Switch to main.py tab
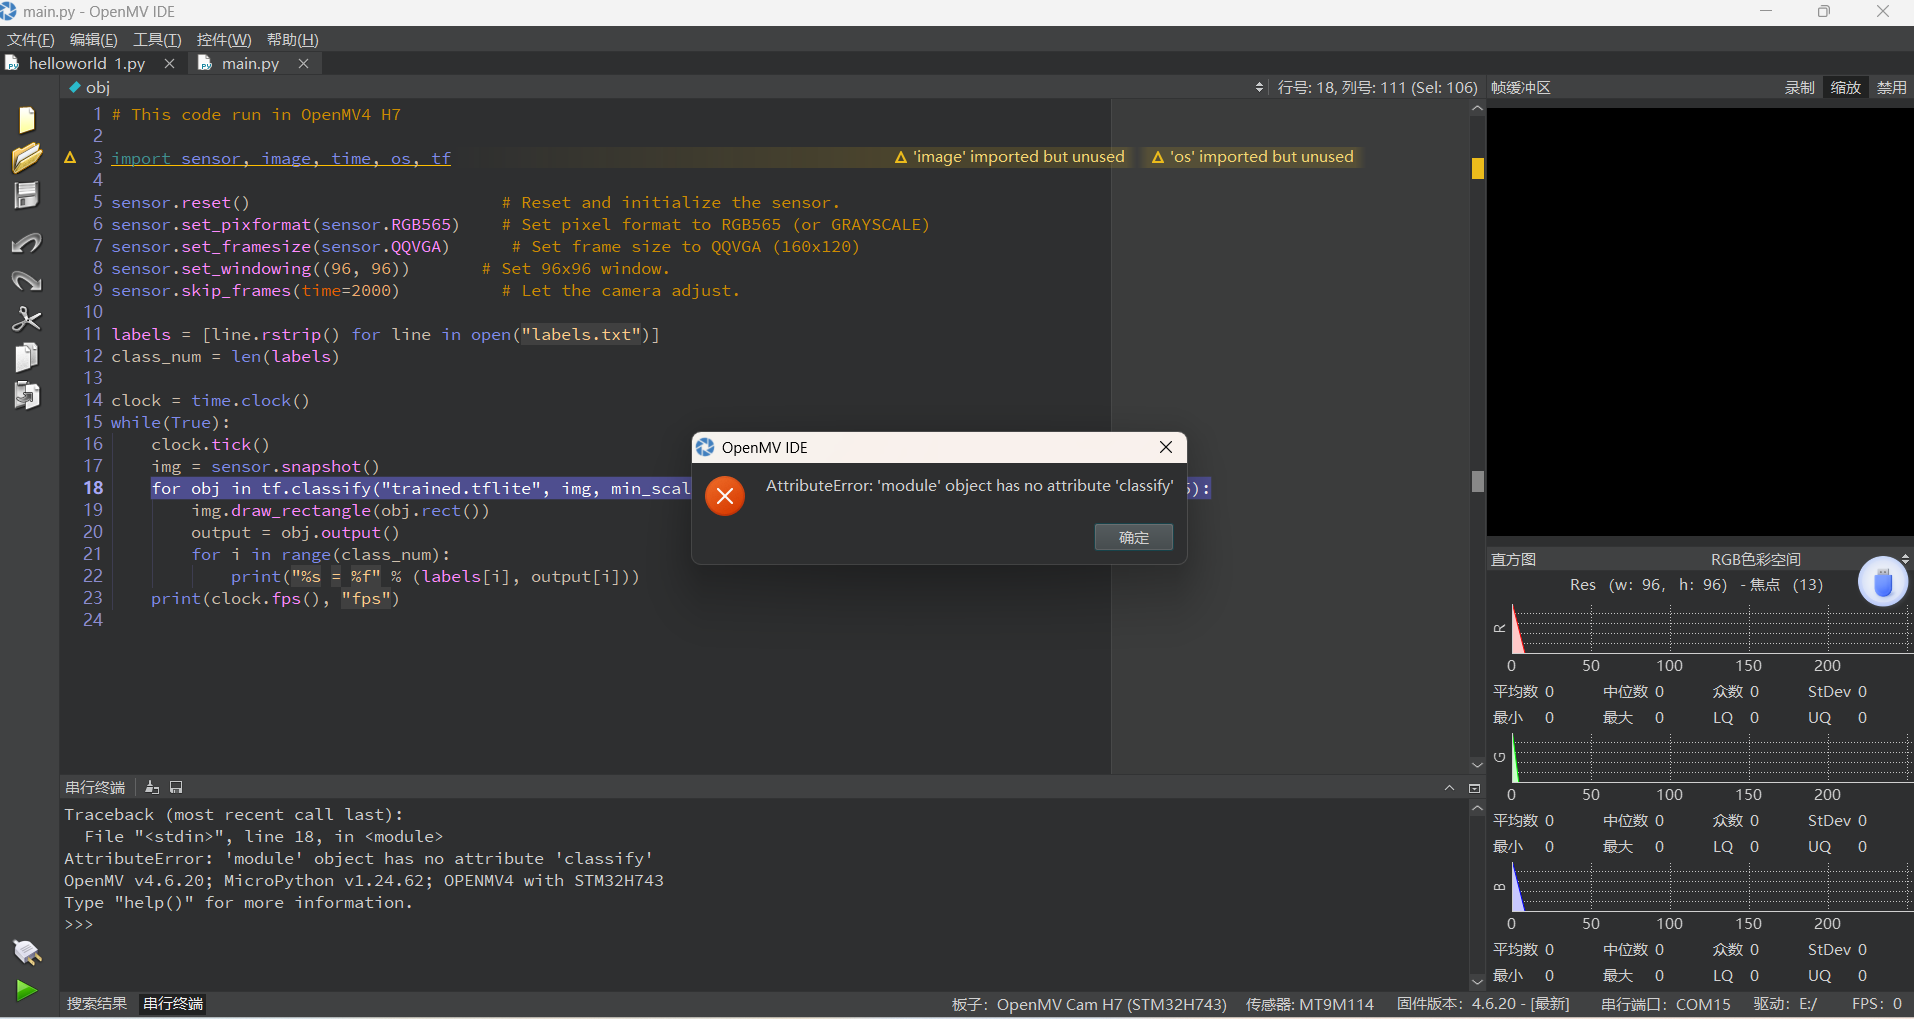Image resolution: width=1914 pixels, height=1019 pixels. tap(250, 63)
